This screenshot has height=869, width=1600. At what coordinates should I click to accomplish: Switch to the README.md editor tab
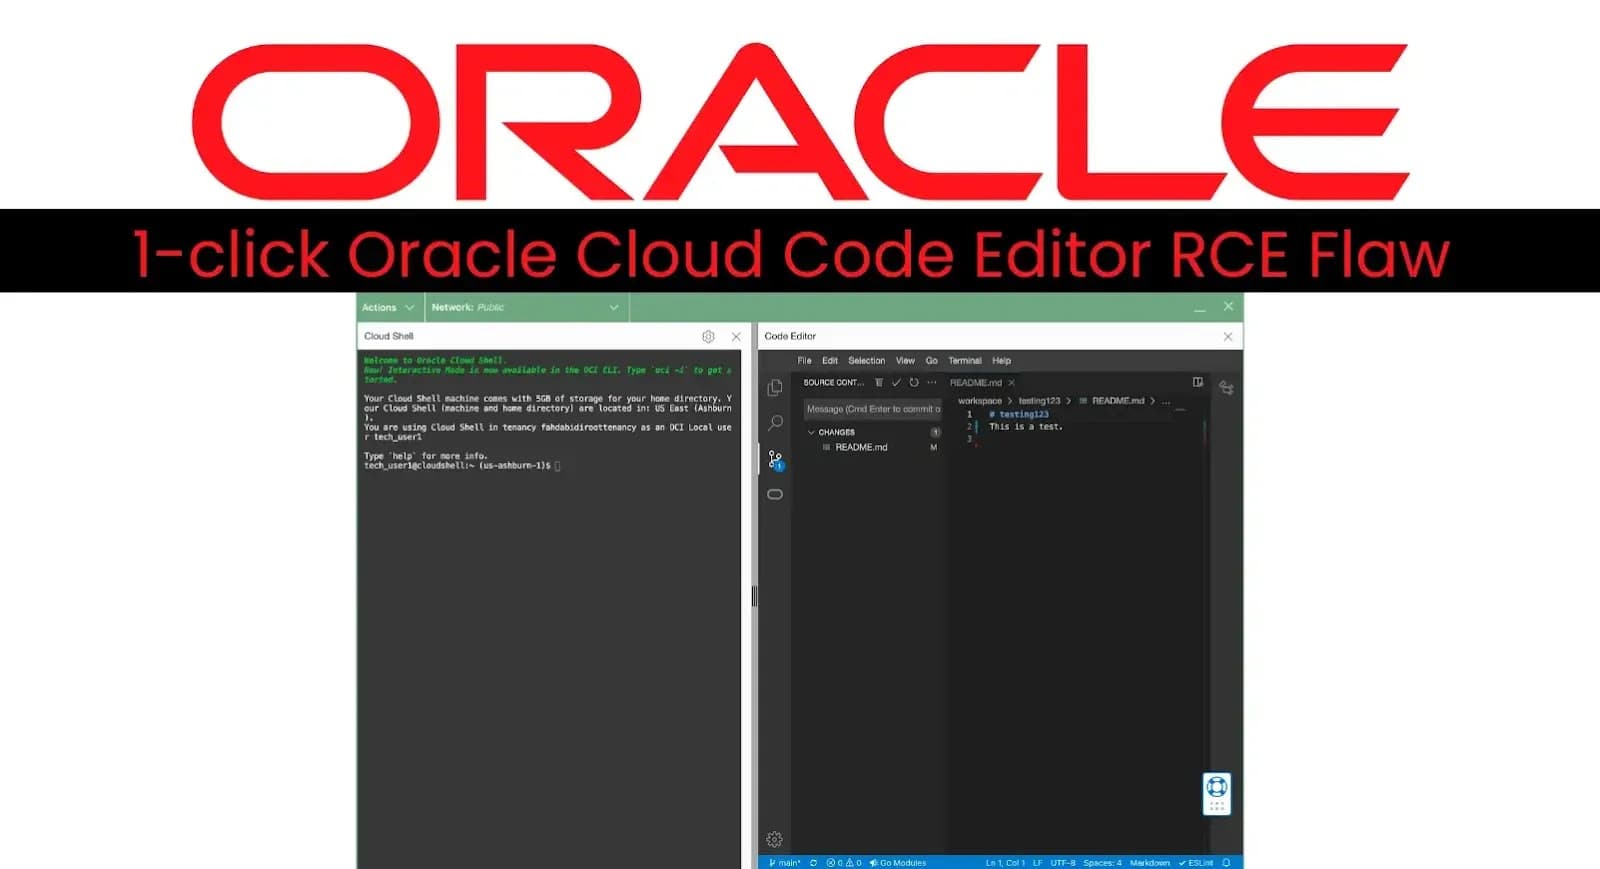[x=975, y=382]
